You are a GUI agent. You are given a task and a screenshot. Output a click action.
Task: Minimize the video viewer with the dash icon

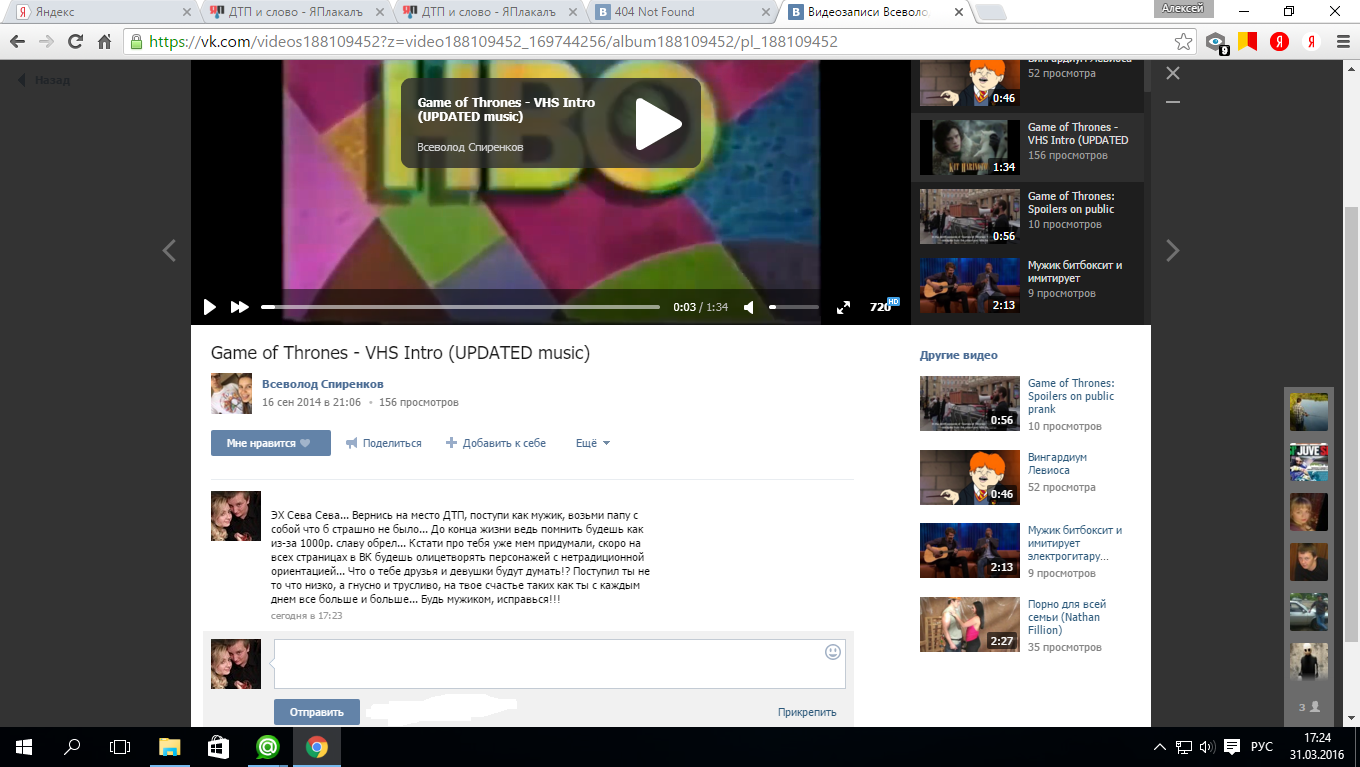(1173, 102)
